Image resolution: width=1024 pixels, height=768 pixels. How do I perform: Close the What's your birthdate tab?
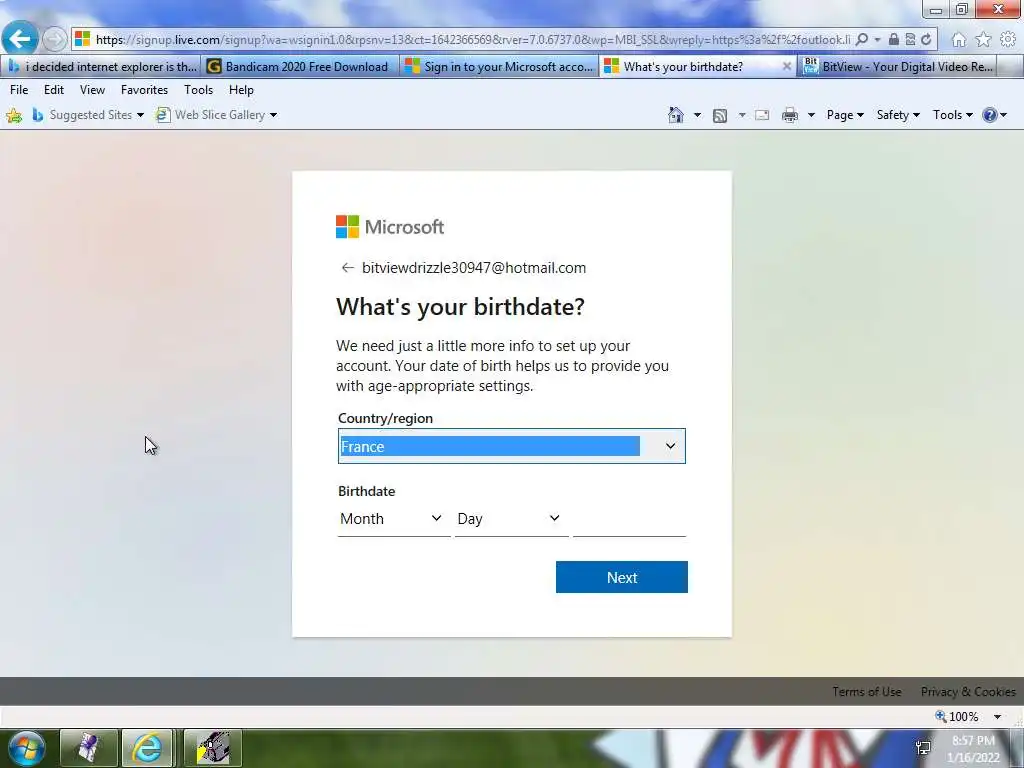click(x=786, y=67)
